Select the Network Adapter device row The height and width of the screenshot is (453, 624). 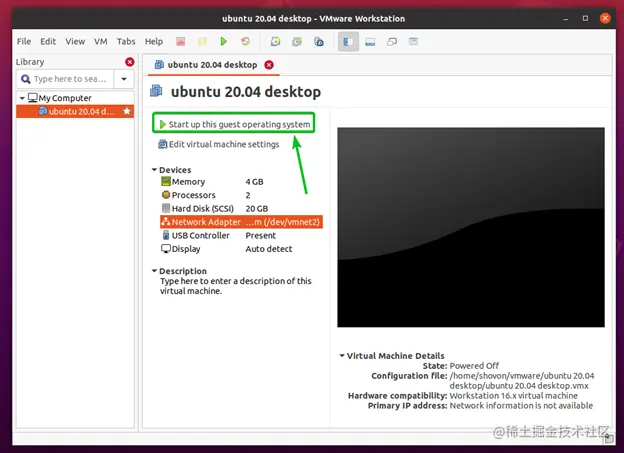pyautogui.click(x=241, y=222)
